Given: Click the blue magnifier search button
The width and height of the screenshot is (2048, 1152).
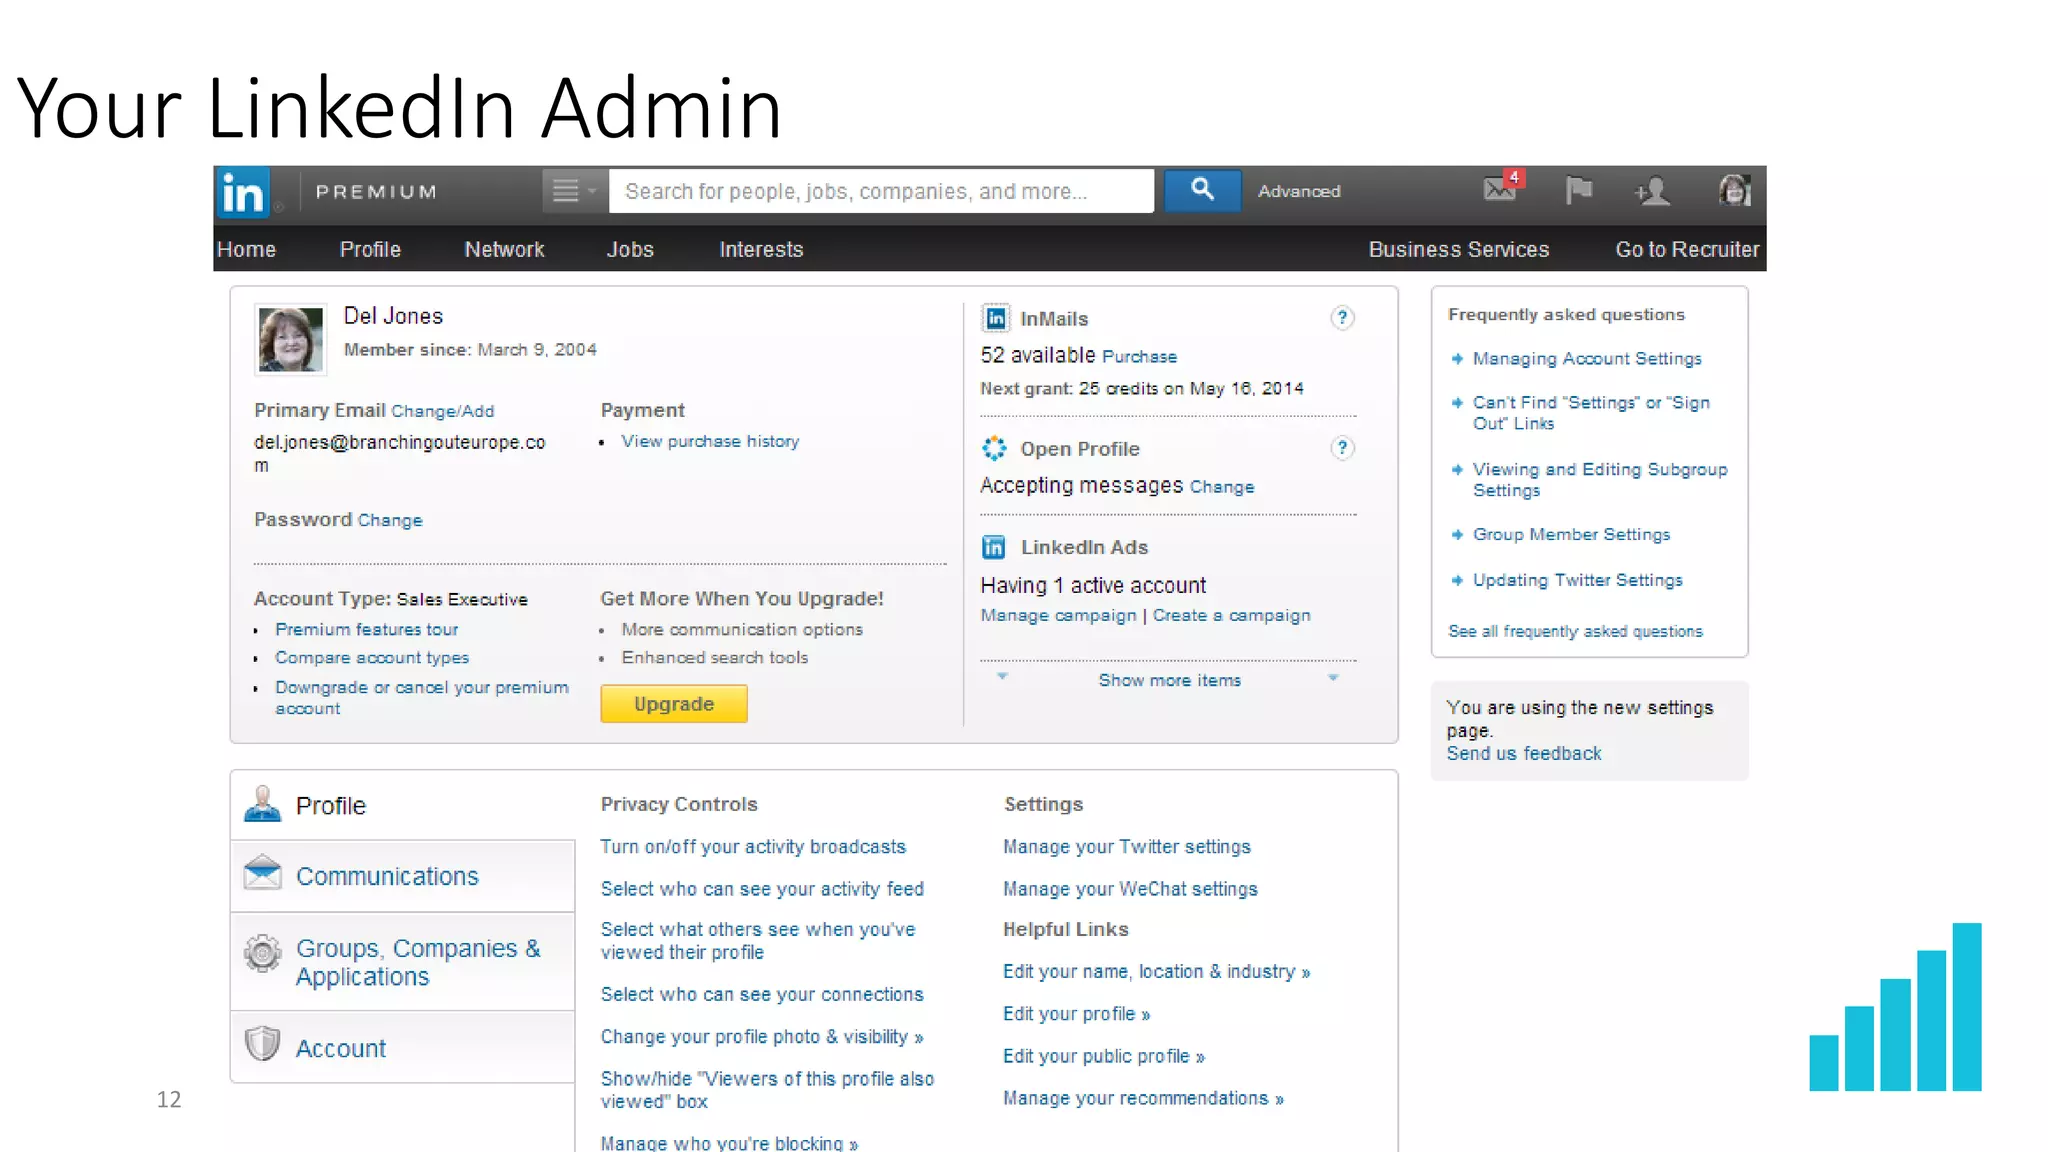Looking at the screenshot, I should (x=1202, y=190).
